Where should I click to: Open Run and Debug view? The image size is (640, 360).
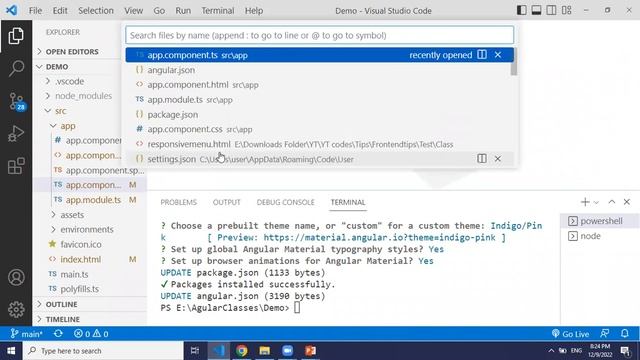click(16, 133)
